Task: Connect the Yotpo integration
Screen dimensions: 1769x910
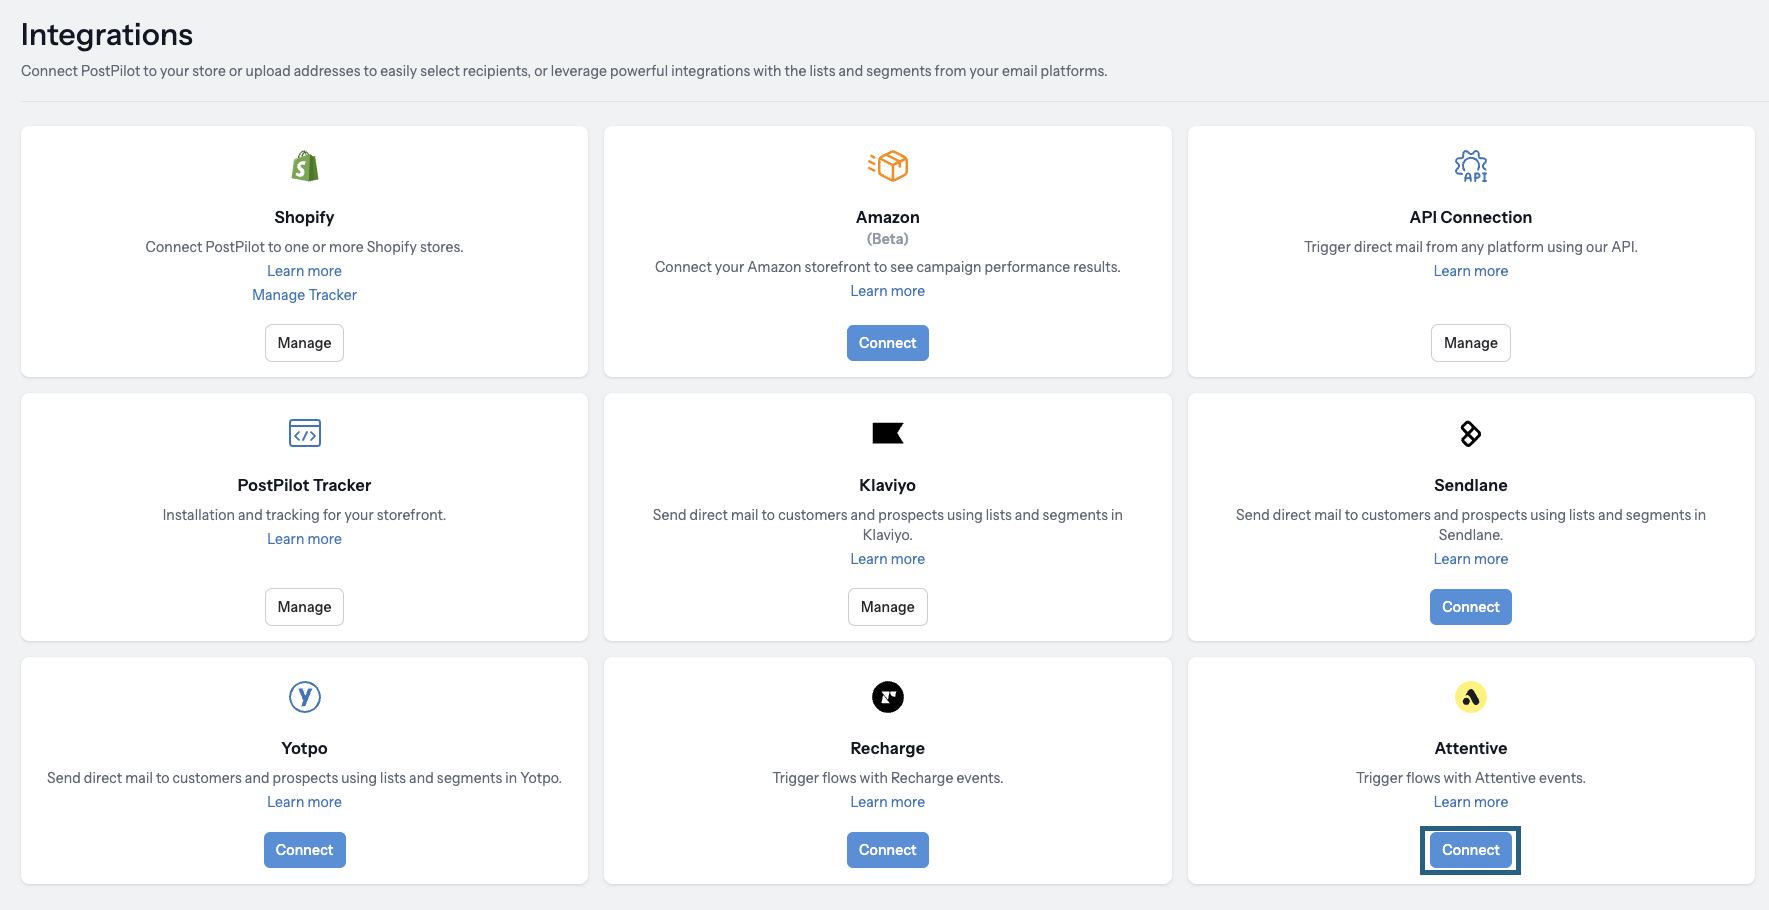Action: click(305, 850)
